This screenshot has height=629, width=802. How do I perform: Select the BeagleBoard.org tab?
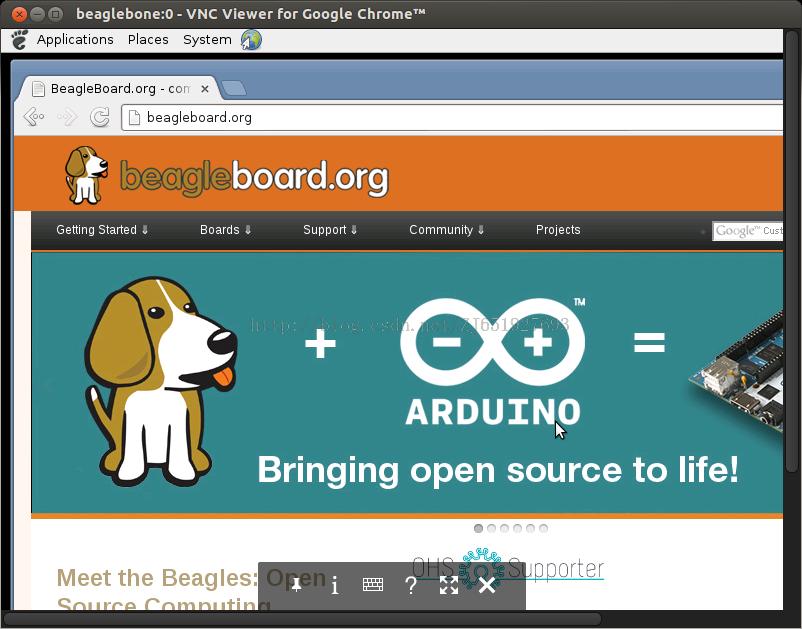[x=120, y=88]
